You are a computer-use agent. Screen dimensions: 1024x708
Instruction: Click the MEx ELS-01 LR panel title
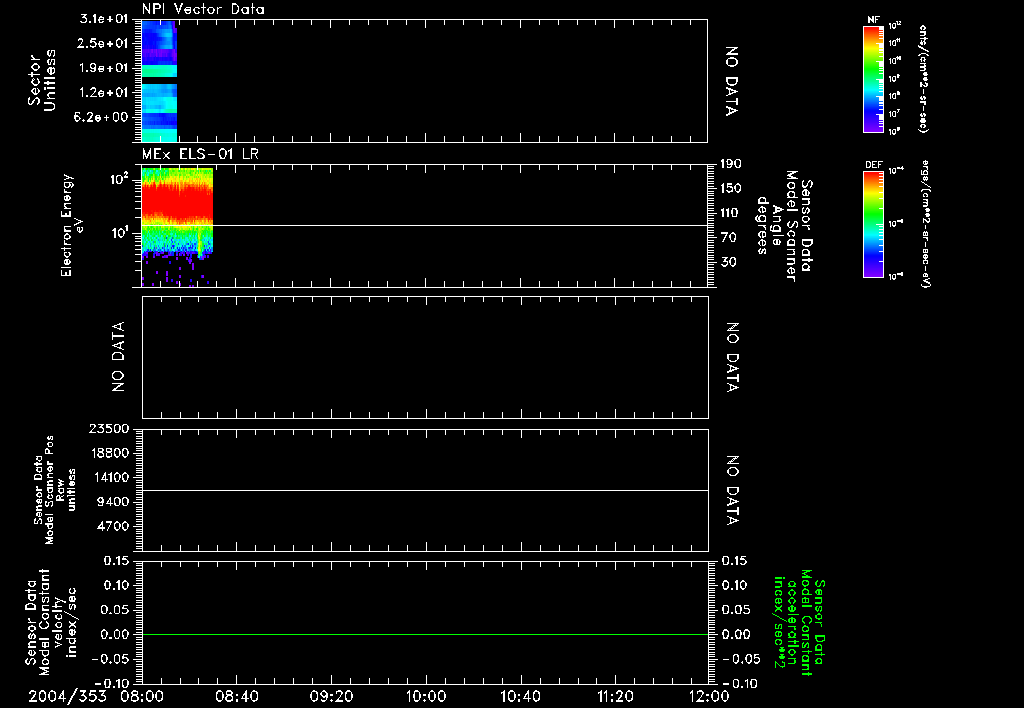click(x=200, y=154)
